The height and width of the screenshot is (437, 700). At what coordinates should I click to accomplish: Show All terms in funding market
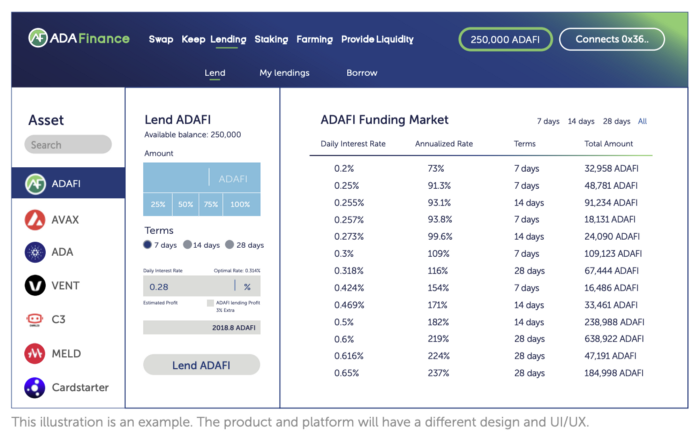click(642, 121)
